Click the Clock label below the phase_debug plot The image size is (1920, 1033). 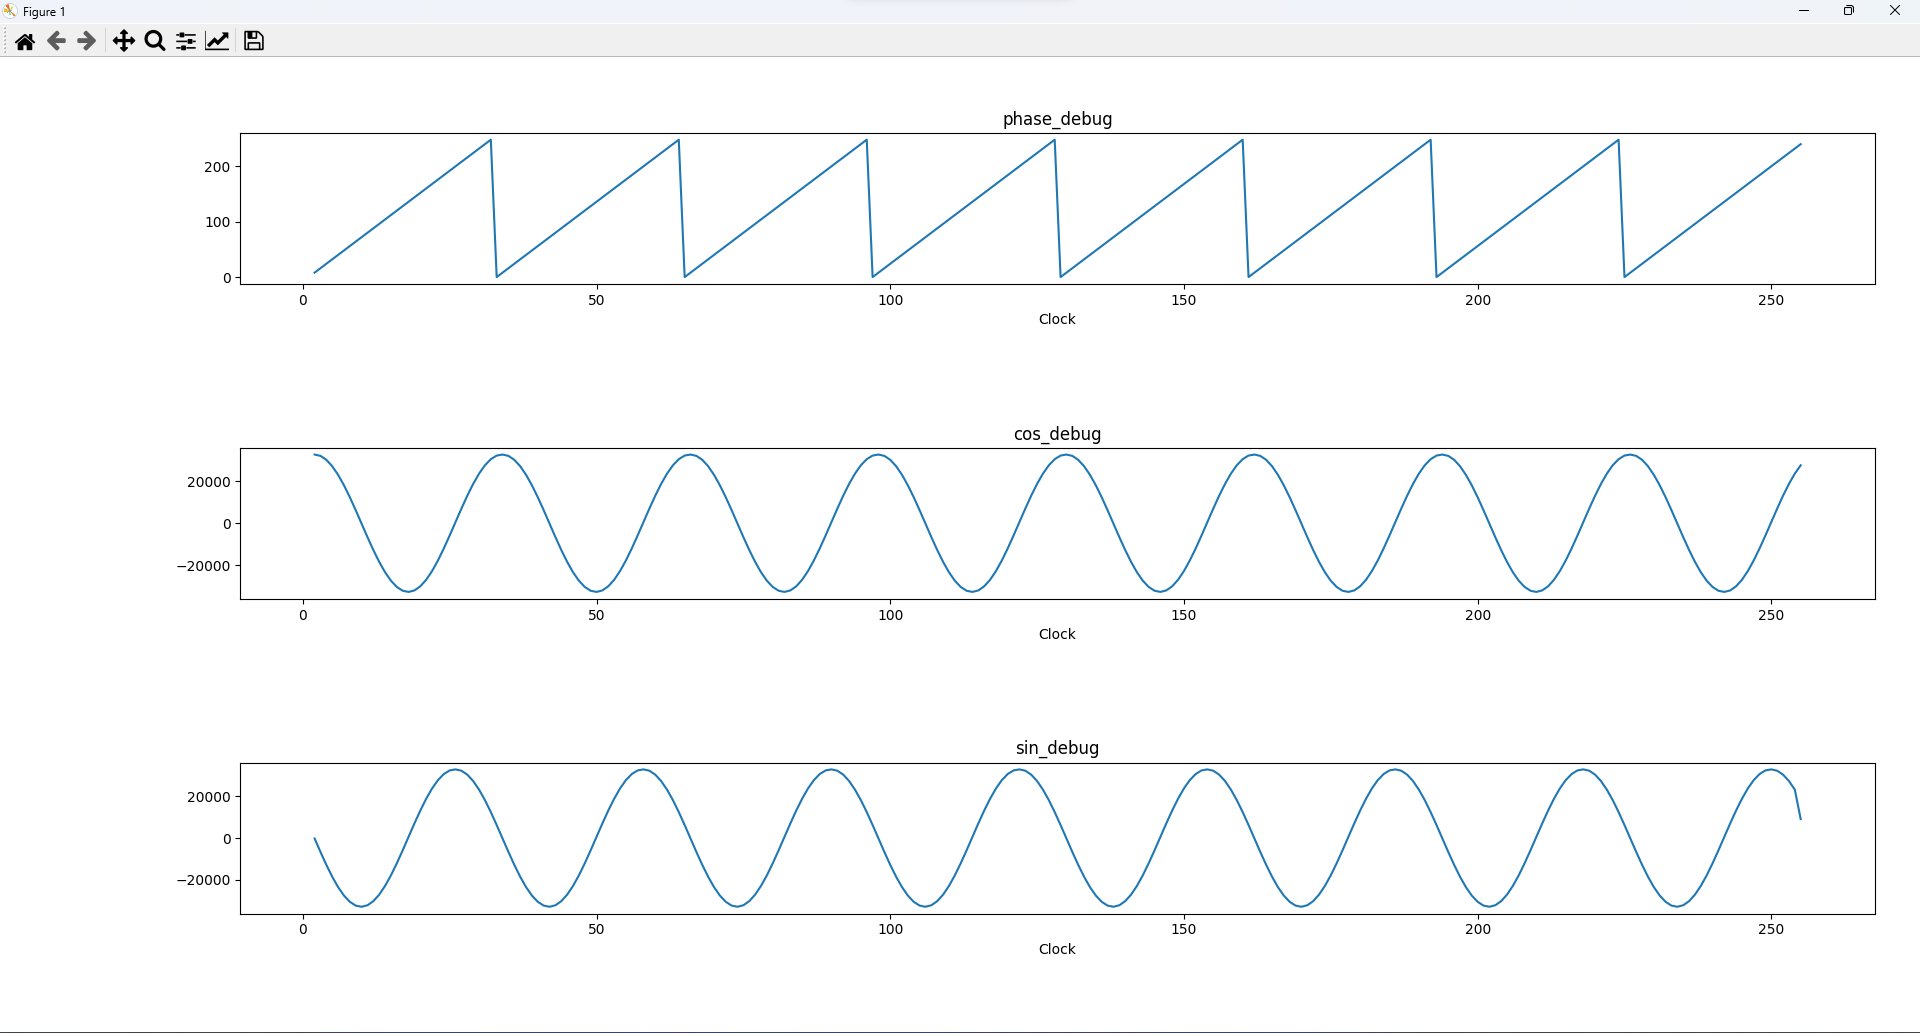click(x=1057, y=319)
